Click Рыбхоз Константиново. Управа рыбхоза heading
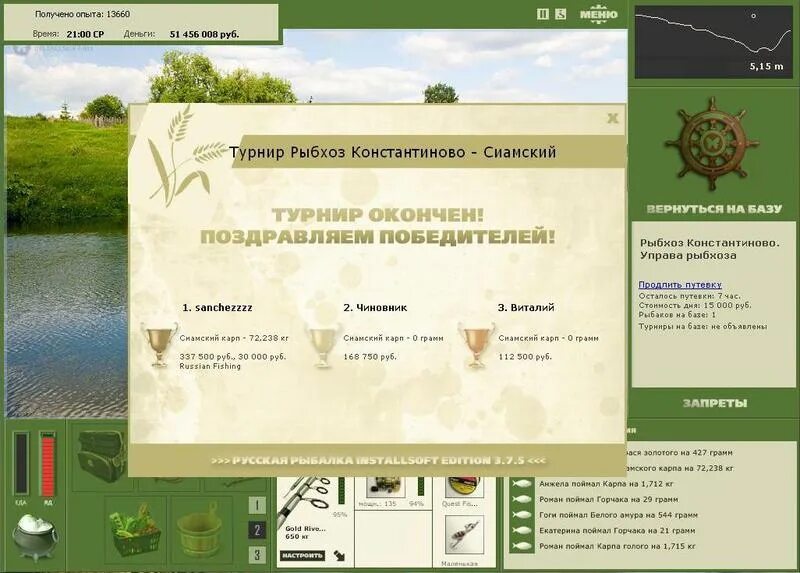The width and height of the screenshot is (800, 573). 710,249
